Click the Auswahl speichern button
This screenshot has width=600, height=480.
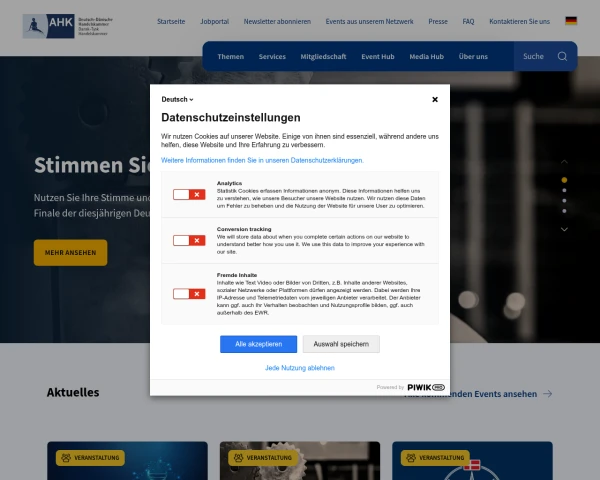(341, 344)
